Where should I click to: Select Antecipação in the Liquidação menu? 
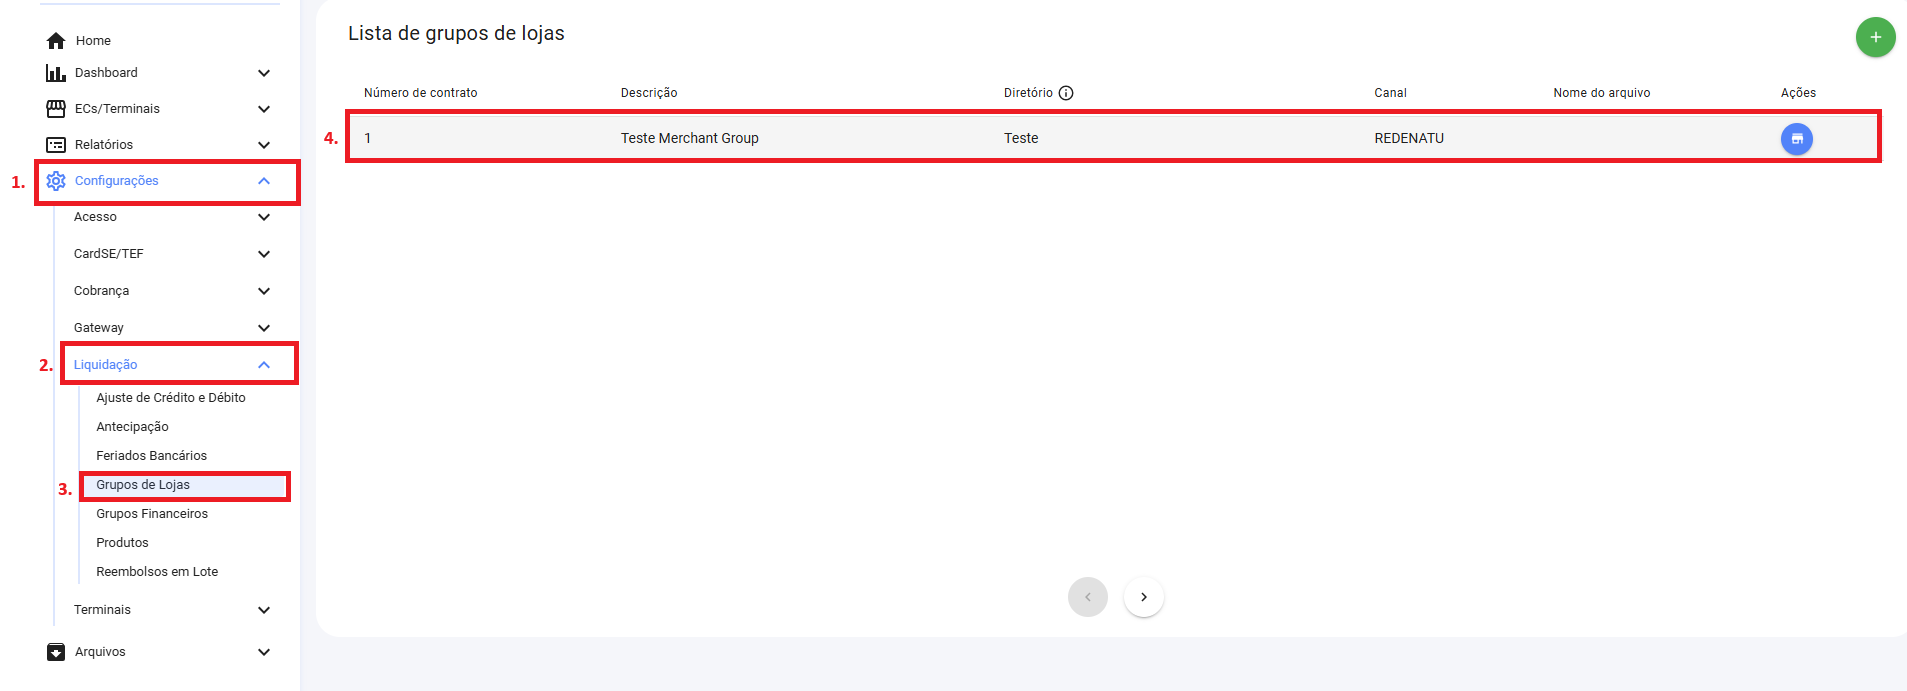[x=132, y=427]
